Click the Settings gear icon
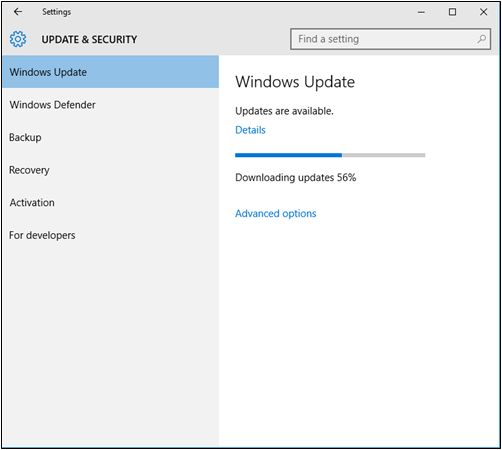This screenshot has width=502, height=450. pyautogui.click(x=18, y=39)
